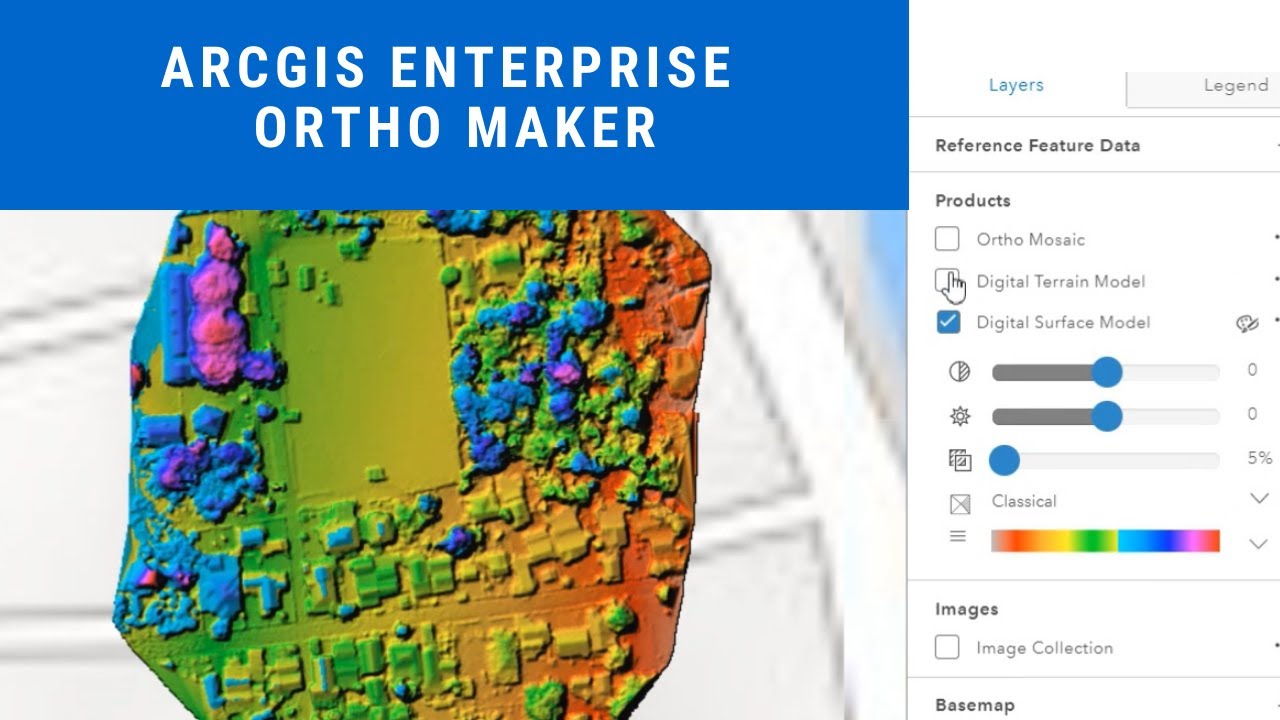Click the ArcGIS Enterprise Ortho Maker title

(447, 98)
